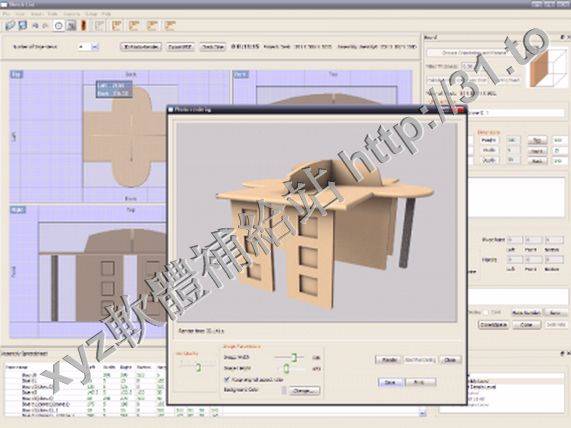Screen dimensions: 571x428
Task: Open the number of views dropdown
Action: coord(95,47)
